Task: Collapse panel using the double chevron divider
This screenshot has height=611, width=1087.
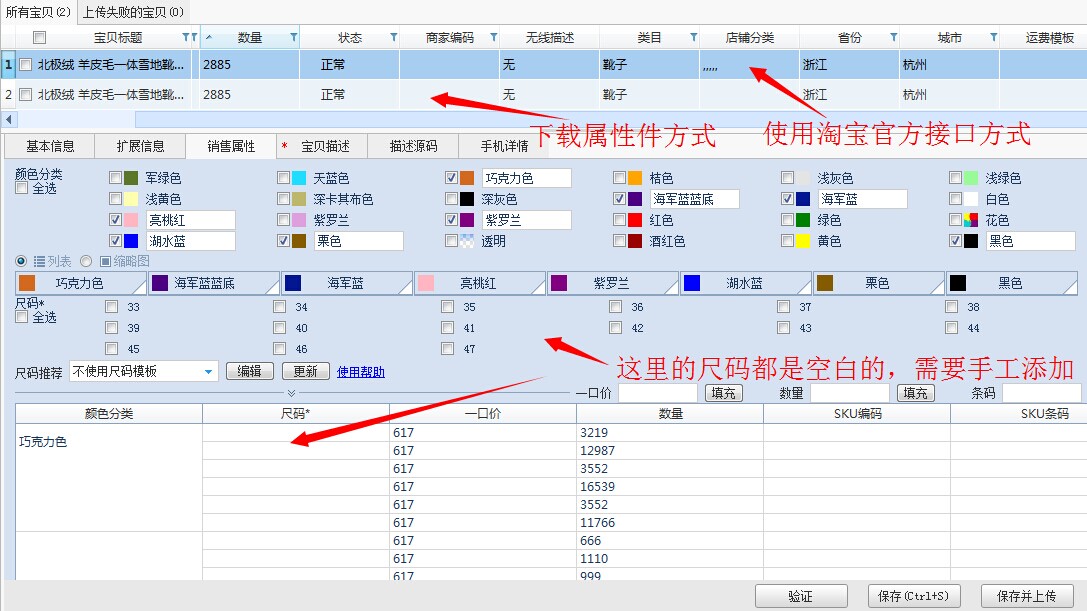Action: (x=291, y=394)
